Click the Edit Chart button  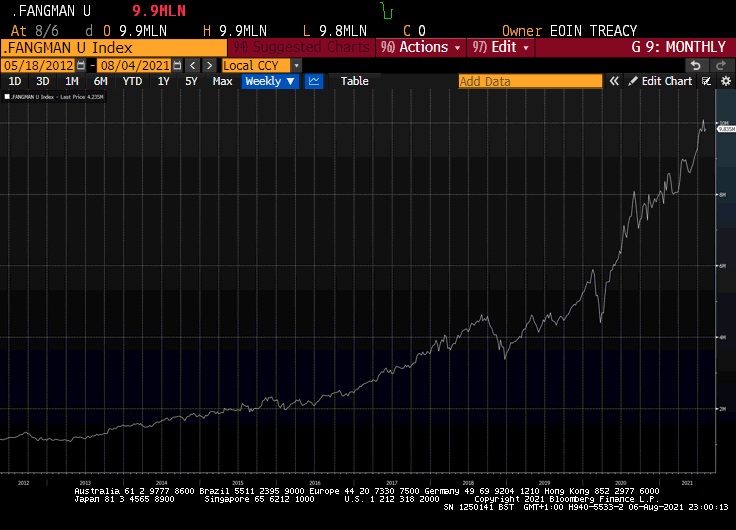click(660, 81)
